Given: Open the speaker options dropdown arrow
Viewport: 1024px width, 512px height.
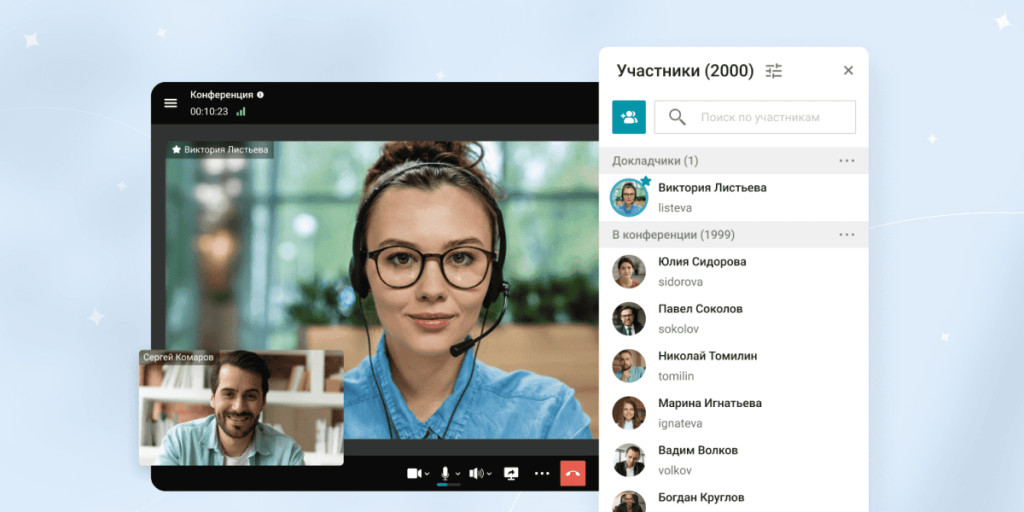Looking at the screenshot, I should tap(489, 474).
